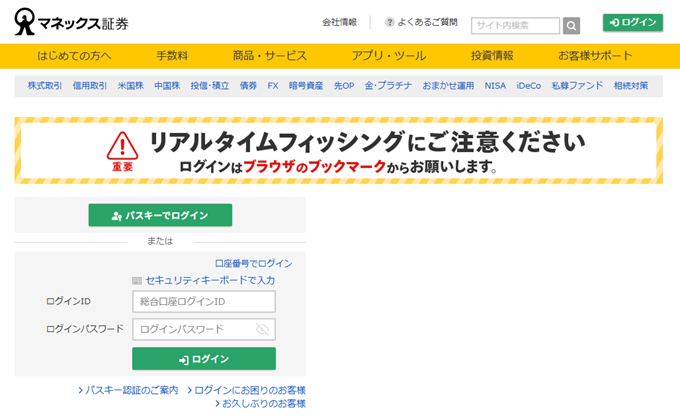Select 債券 in sub navigation

(x=248, y=86)
